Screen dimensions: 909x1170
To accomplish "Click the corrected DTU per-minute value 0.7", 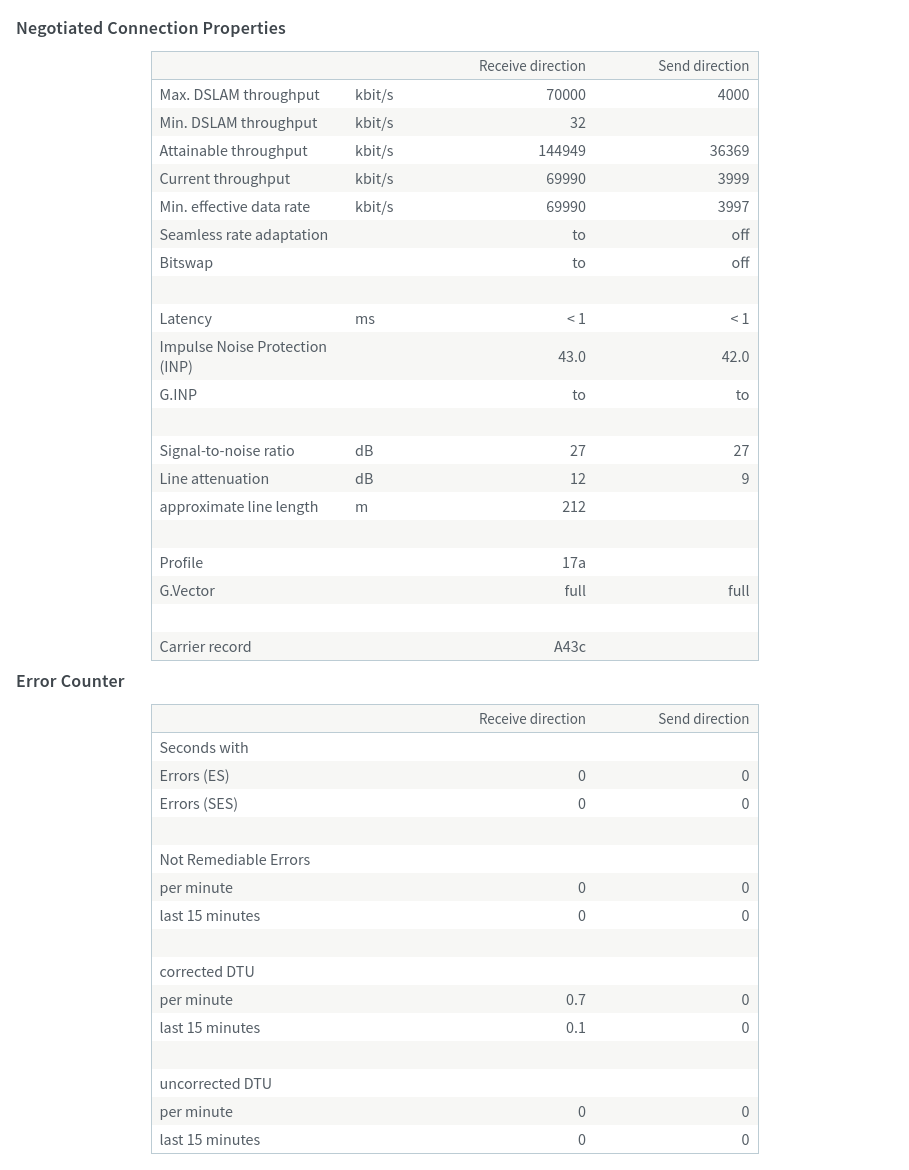I will [x=575, y=1000].
